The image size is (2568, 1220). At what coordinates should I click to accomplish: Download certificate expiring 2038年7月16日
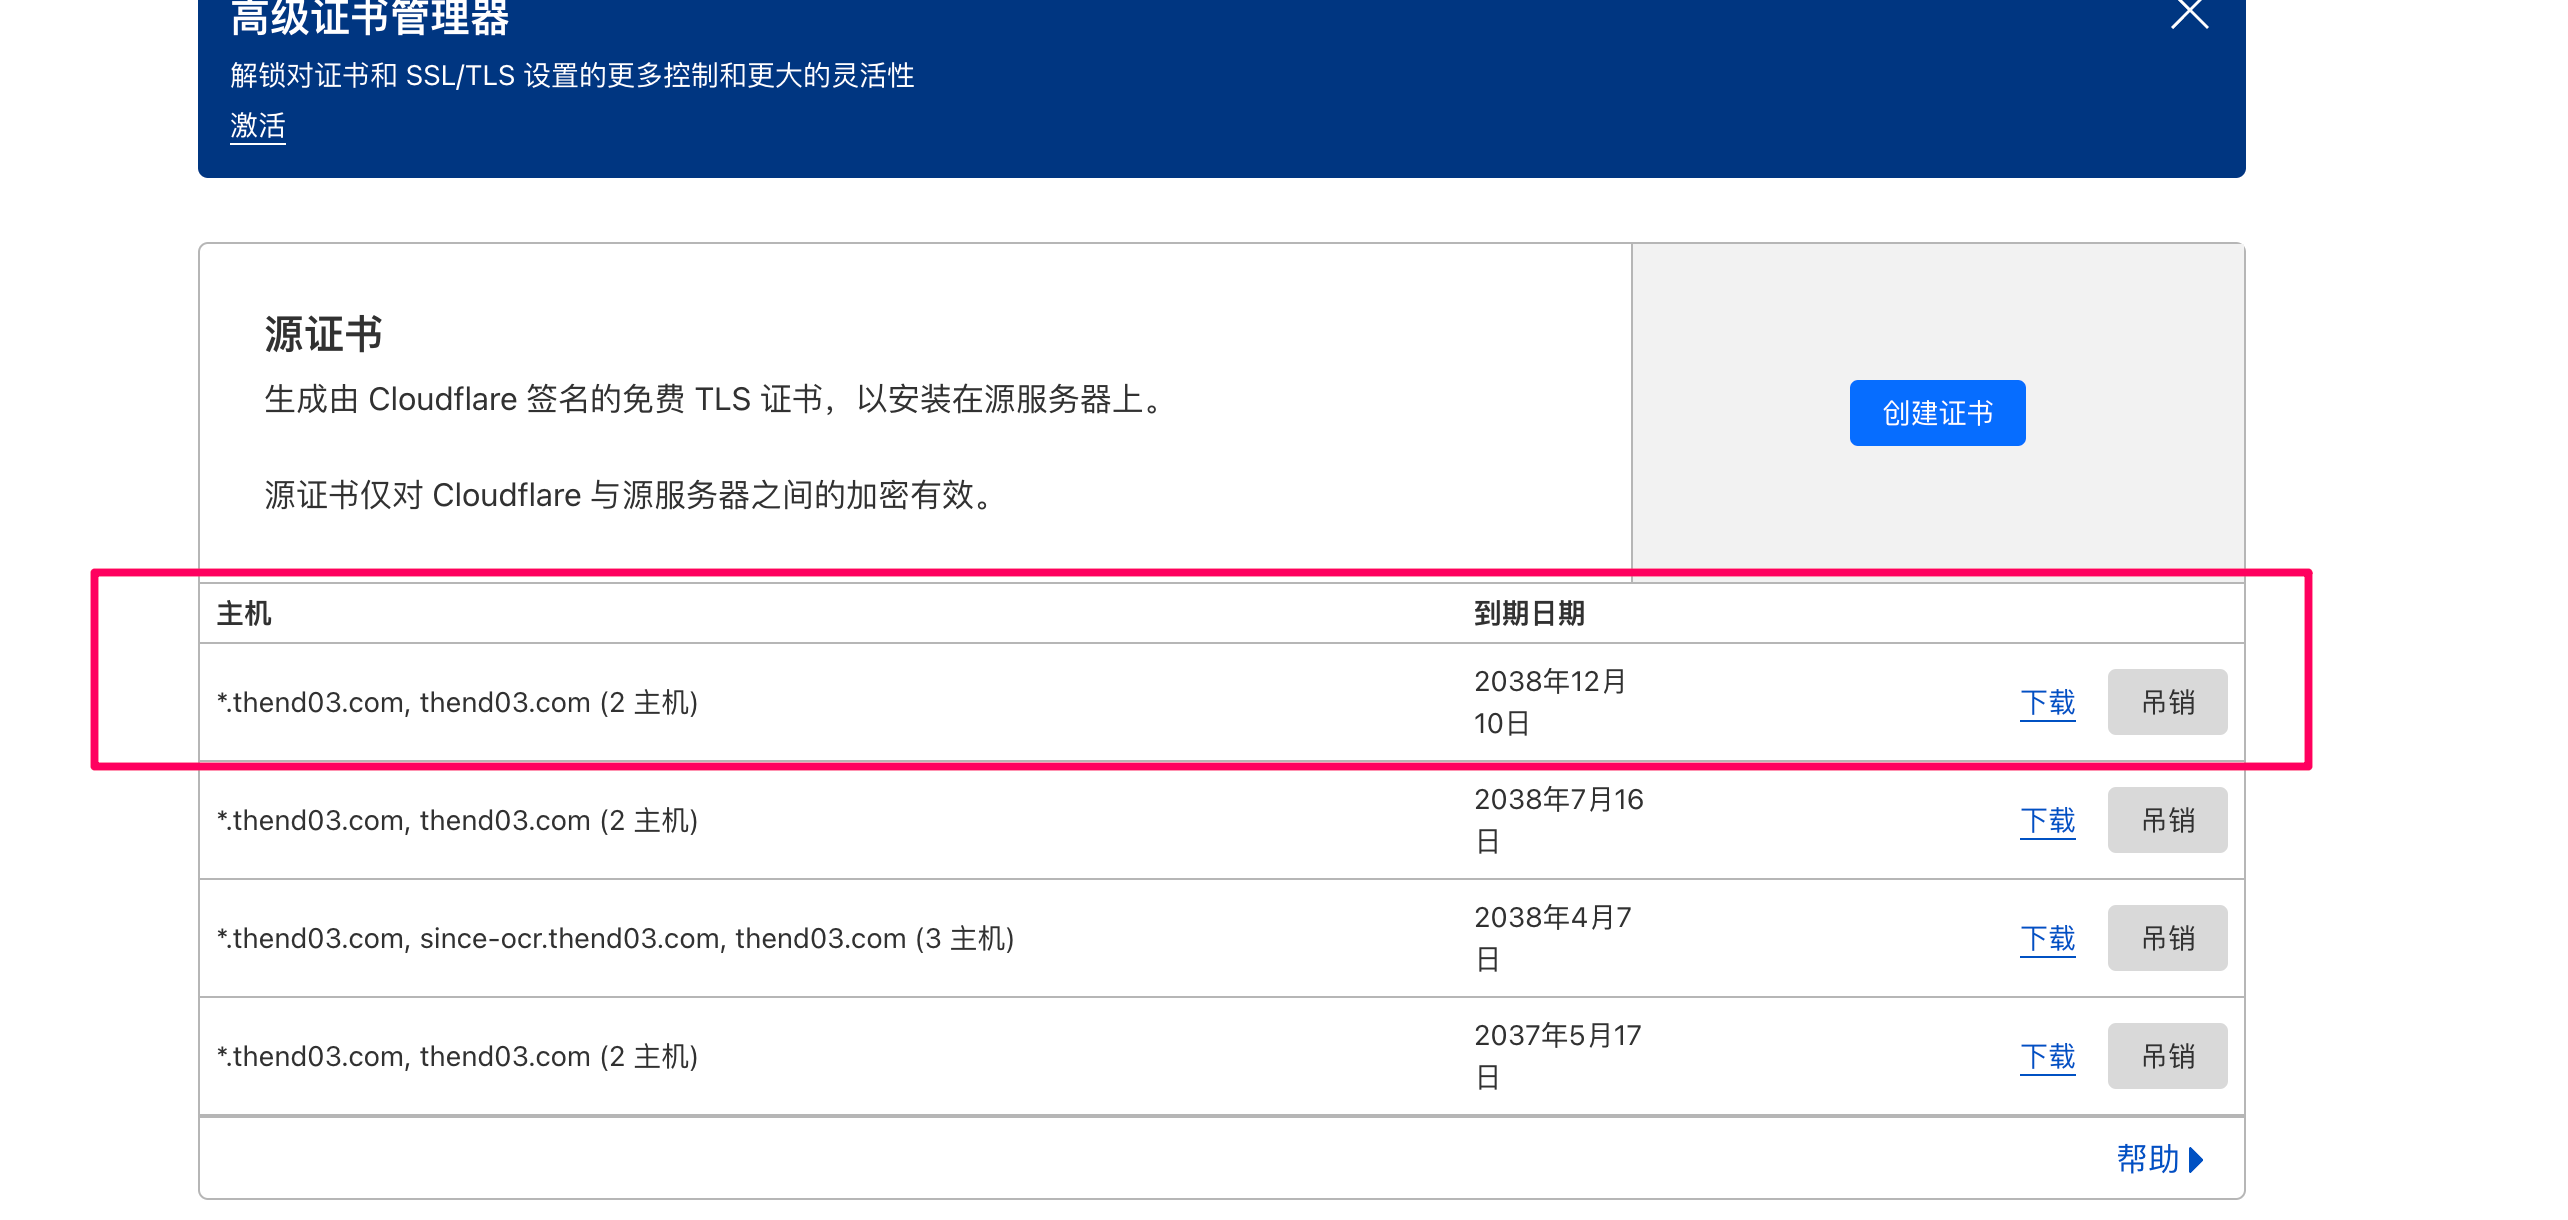click(2047, 821)
